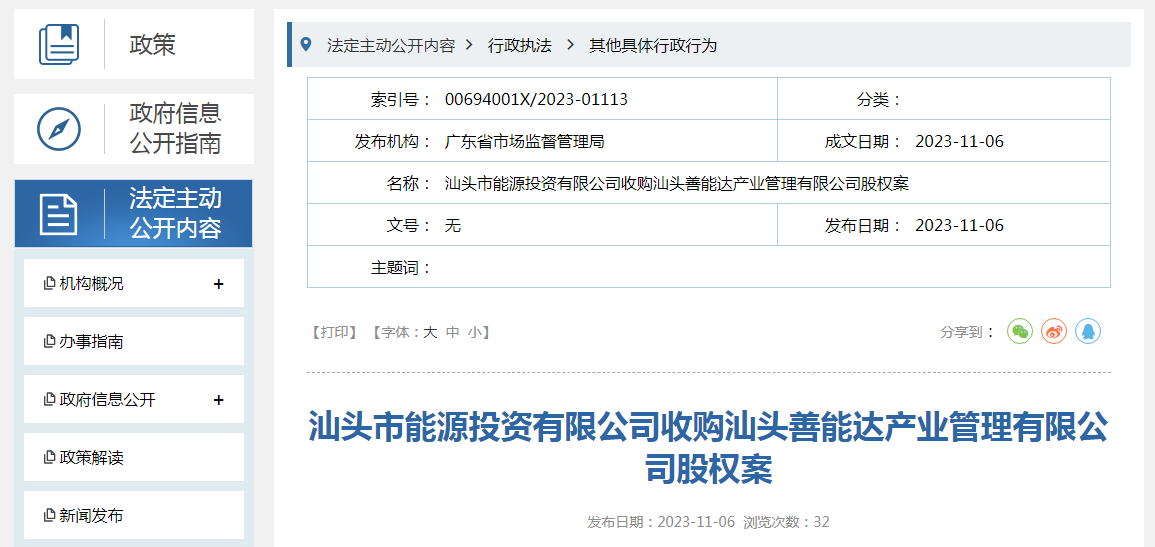Image resolution: width=1155 pixels, height=547 pixels.
Task: Set font size to 中
Action: point(452,332)
